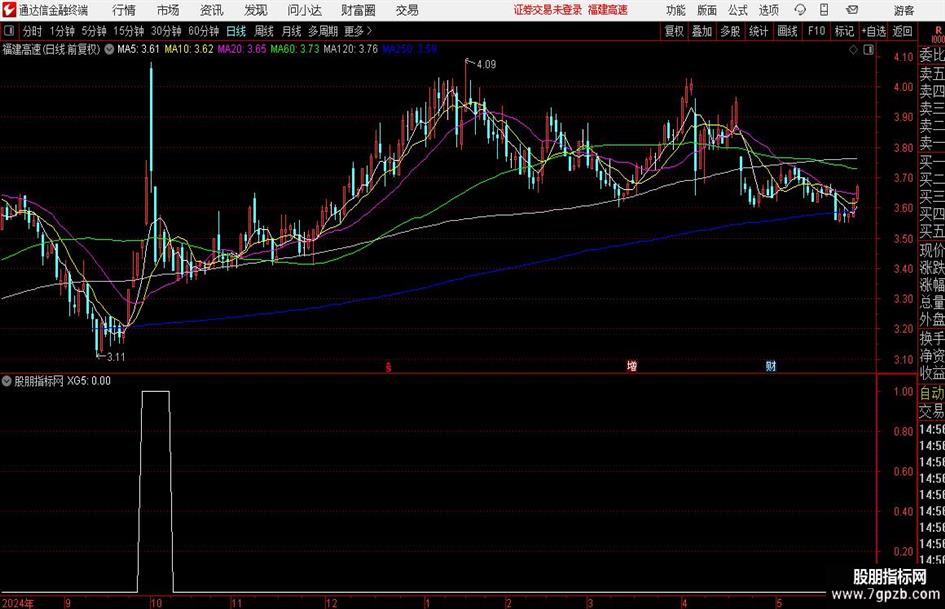Open the F10 company info button
This screenshot has width=945, height=609.
(x=817, y=31)
